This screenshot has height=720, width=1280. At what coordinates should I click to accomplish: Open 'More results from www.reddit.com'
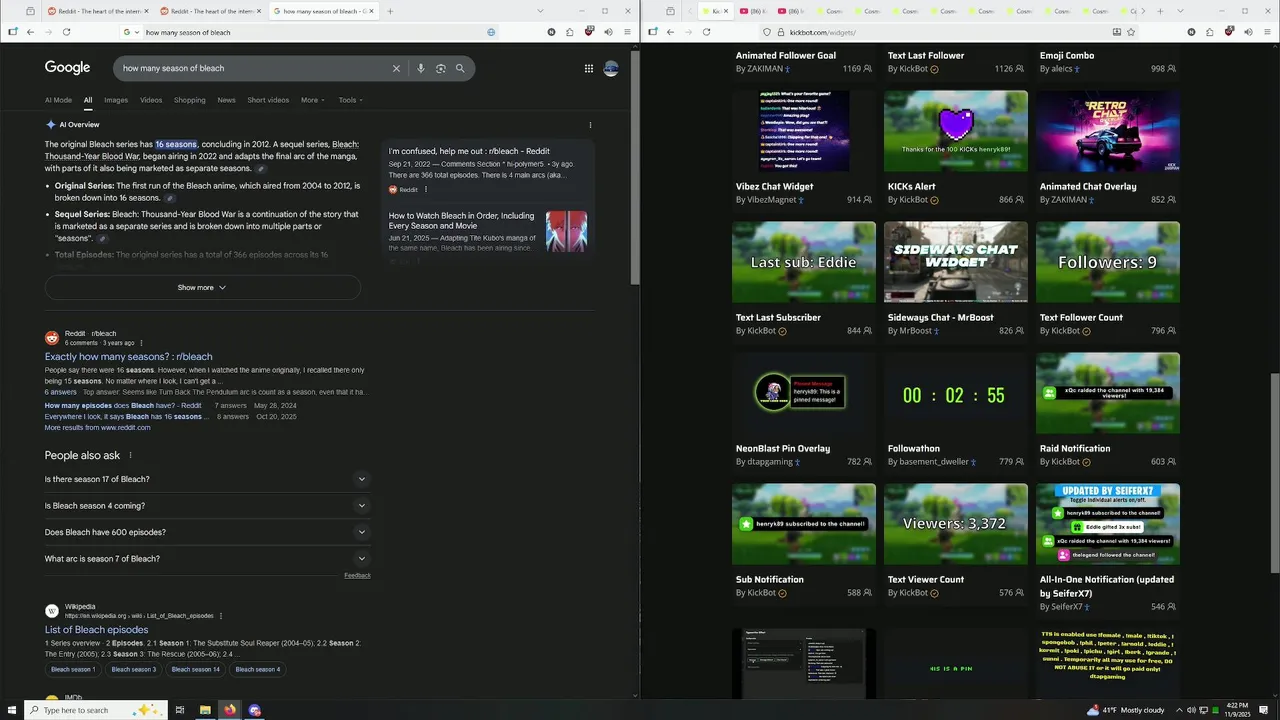(x=97, y=427)
